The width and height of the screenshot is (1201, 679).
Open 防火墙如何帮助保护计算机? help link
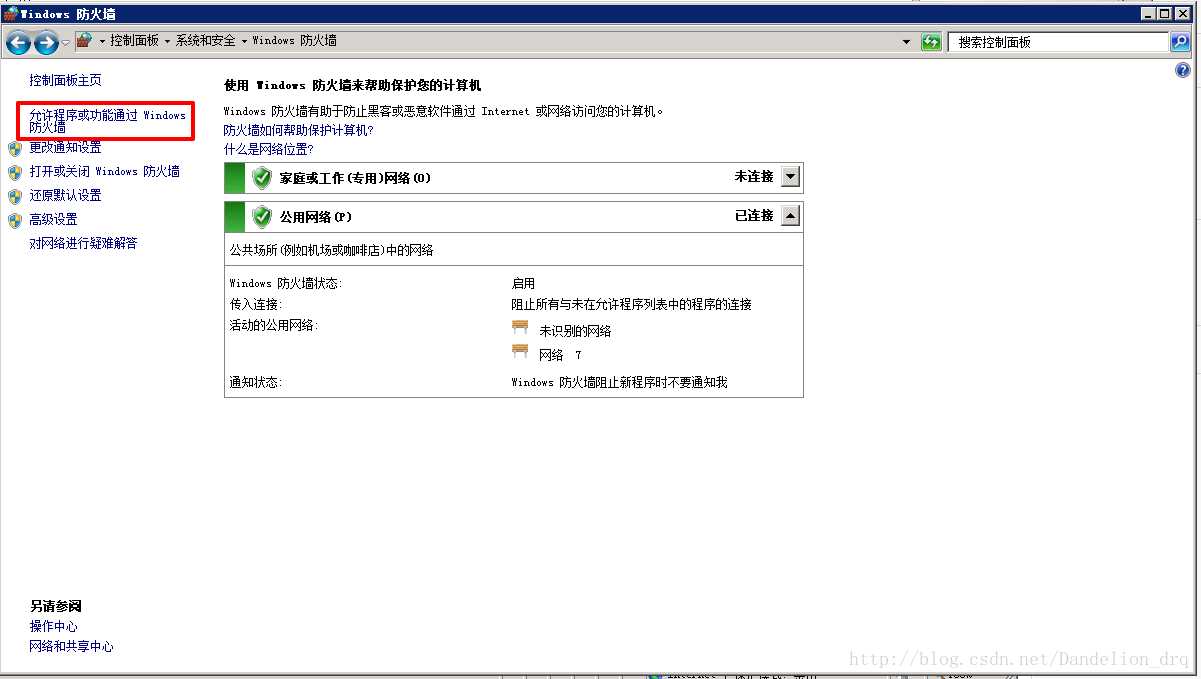298,130
